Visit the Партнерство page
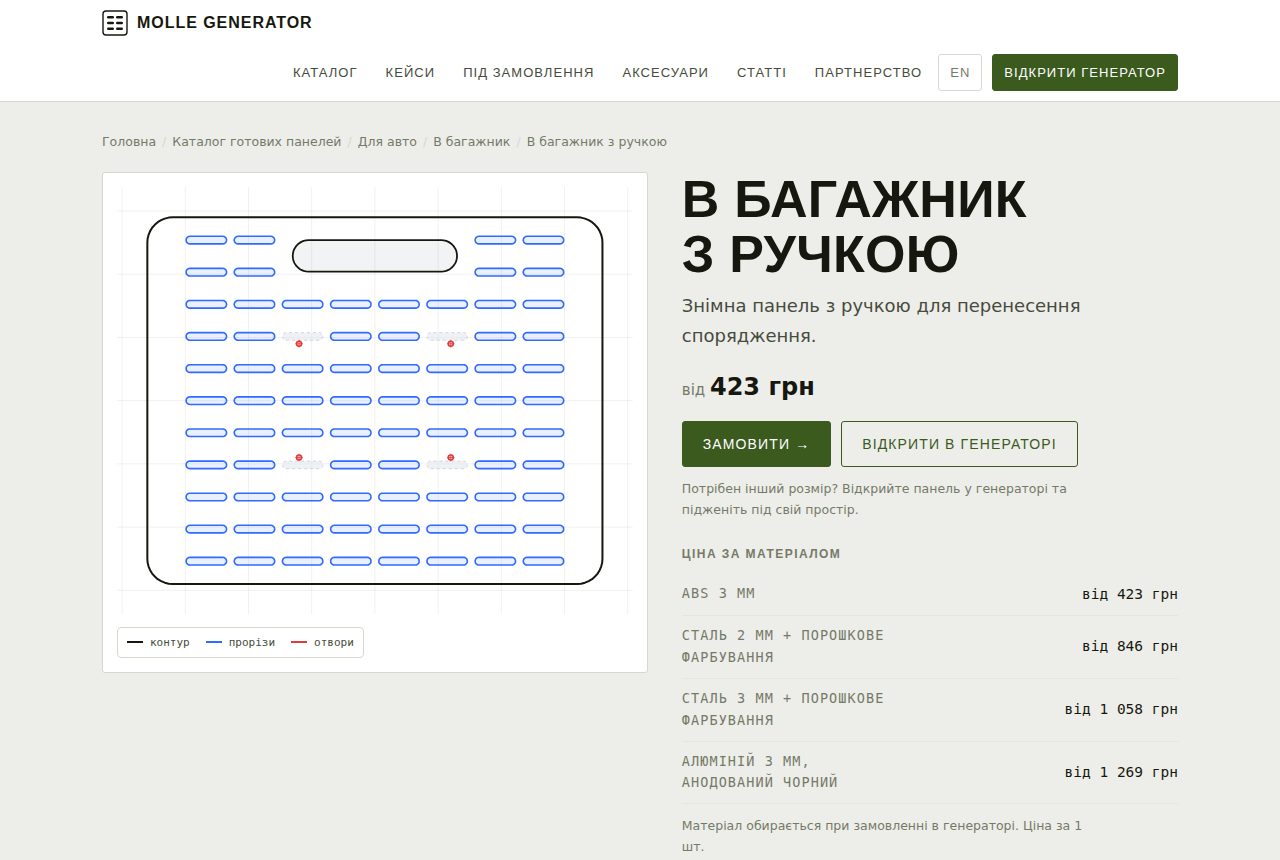 point(868,73)
